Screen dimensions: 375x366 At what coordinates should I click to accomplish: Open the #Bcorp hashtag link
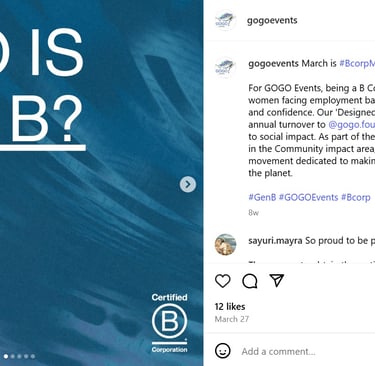pos(356,197)
